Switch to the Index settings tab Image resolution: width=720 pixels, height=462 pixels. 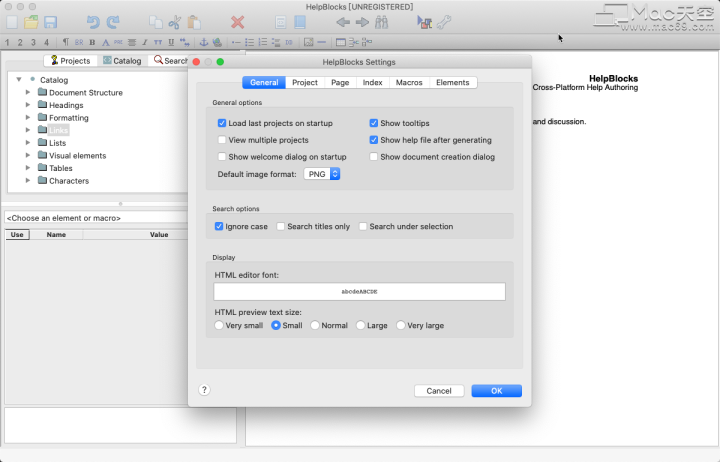[372, 83]
